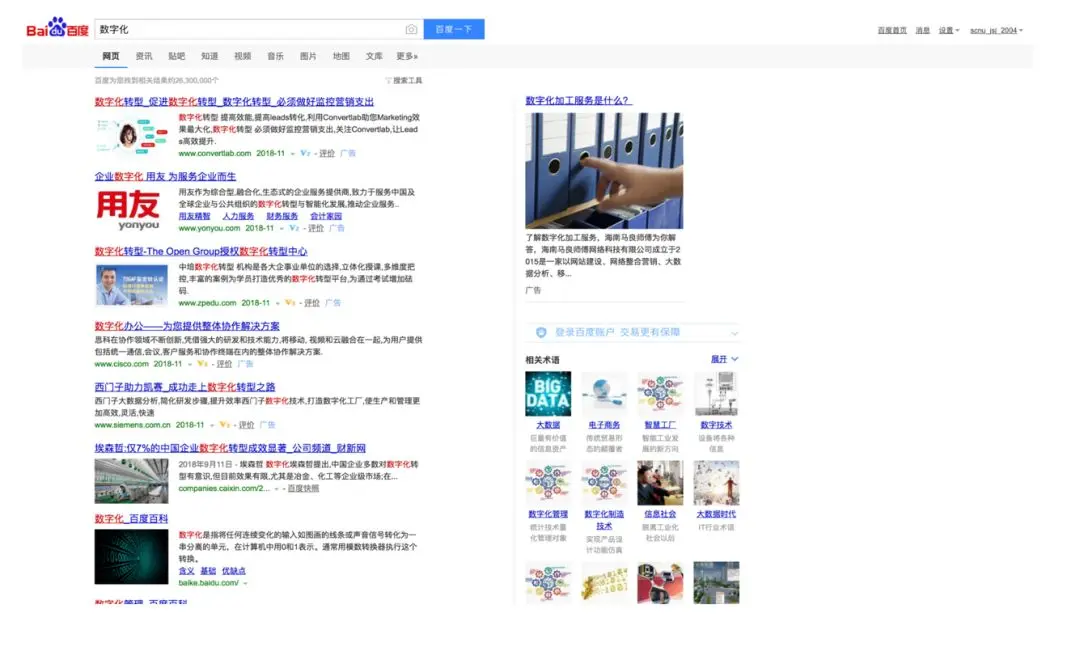Screen dimensions: 1080x647
Task: Click the blue binders ad image
Action: coord(604,171)
